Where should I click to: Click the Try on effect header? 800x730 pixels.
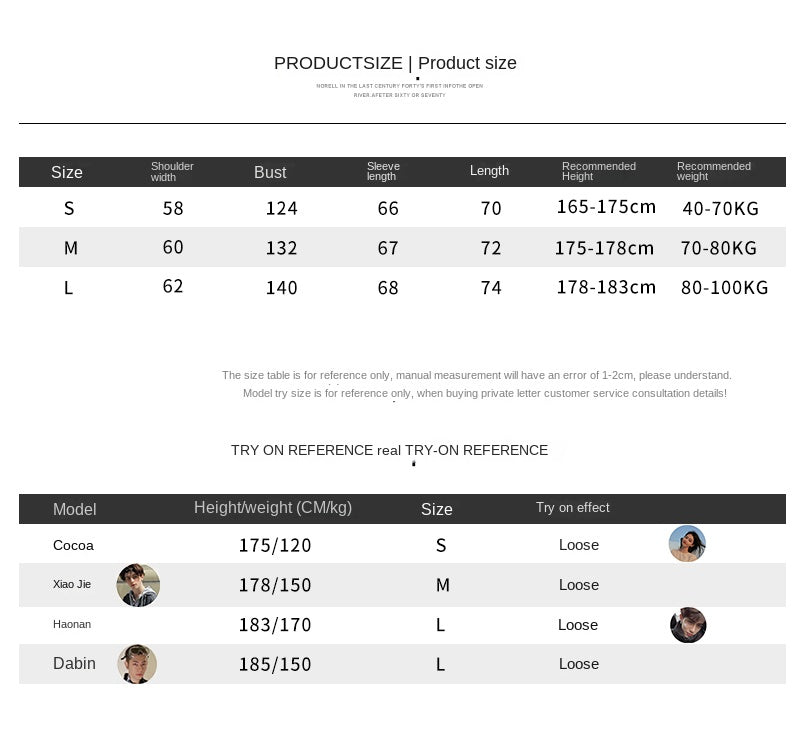click(572, 508)
